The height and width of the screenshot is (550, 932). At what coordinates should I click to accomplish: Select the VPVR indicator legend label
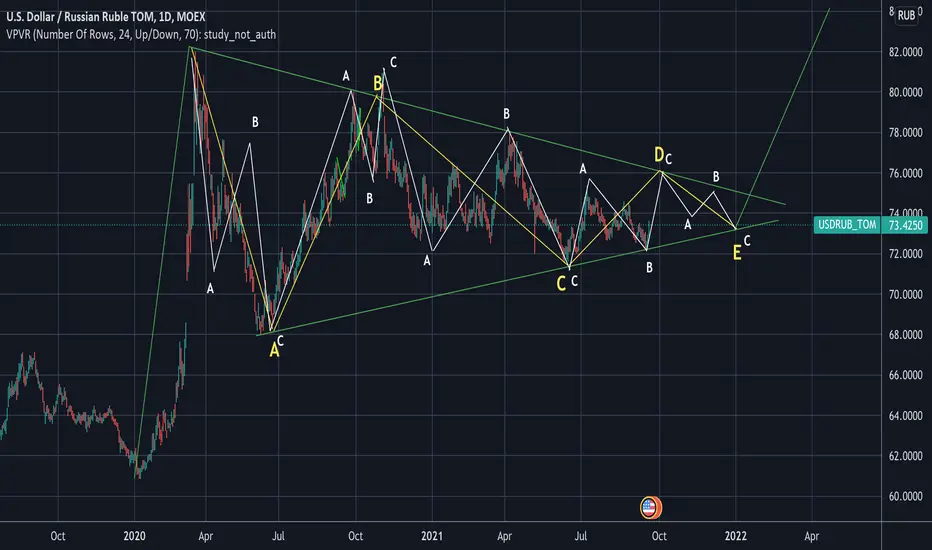(141, 34)
